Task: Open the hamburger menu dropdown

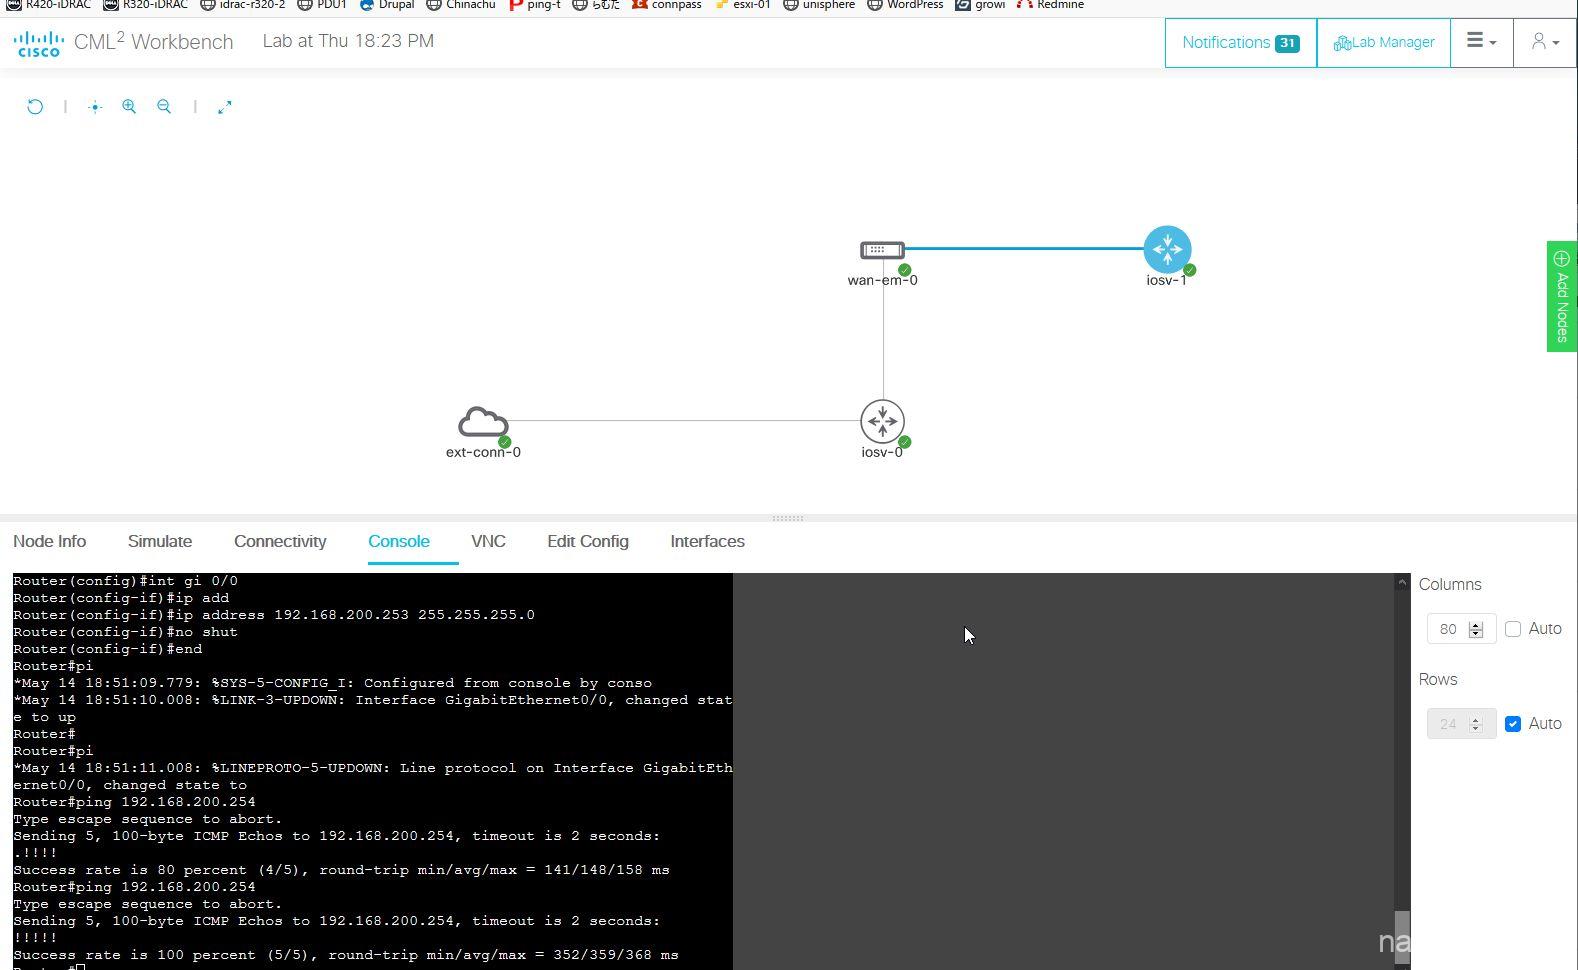Action: (x=1482, y=42)
